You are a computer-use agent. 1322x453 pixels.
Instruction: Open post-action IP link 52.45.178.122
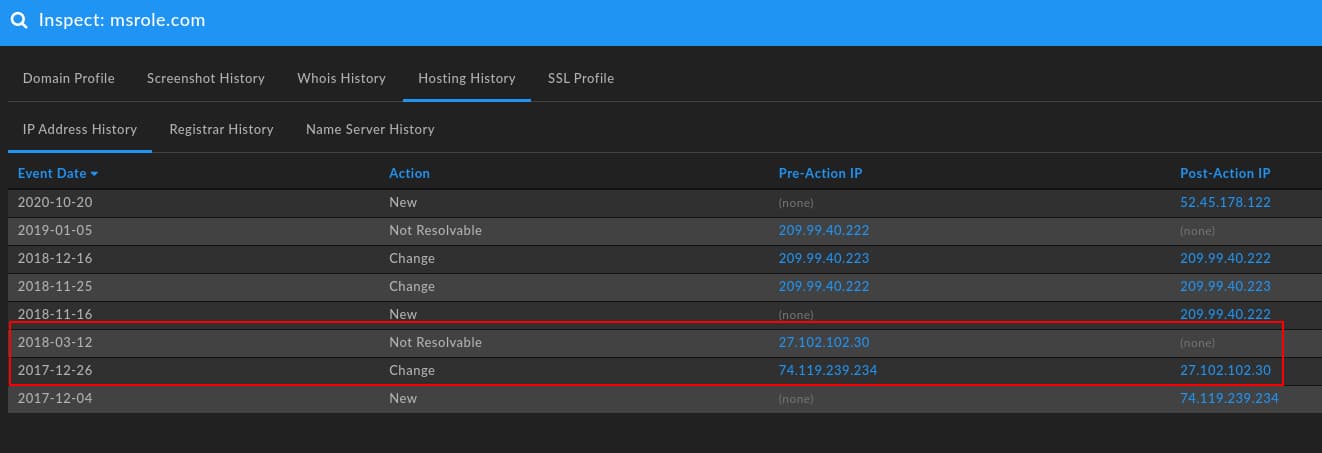[x=1225, y=202]
